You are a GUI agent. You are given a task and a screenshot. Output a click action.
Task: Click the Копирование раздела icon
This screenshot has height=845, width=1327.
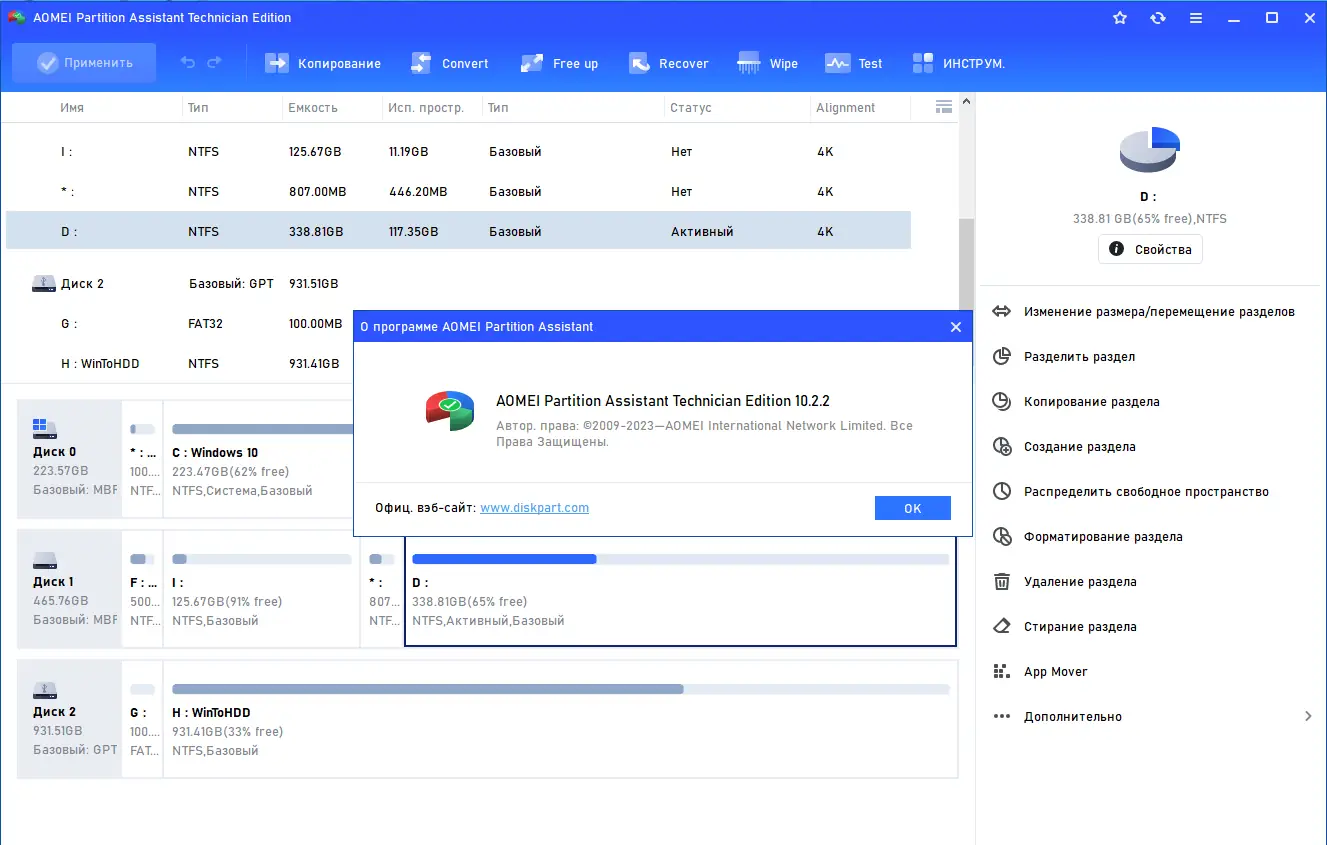click(1002, 402)
